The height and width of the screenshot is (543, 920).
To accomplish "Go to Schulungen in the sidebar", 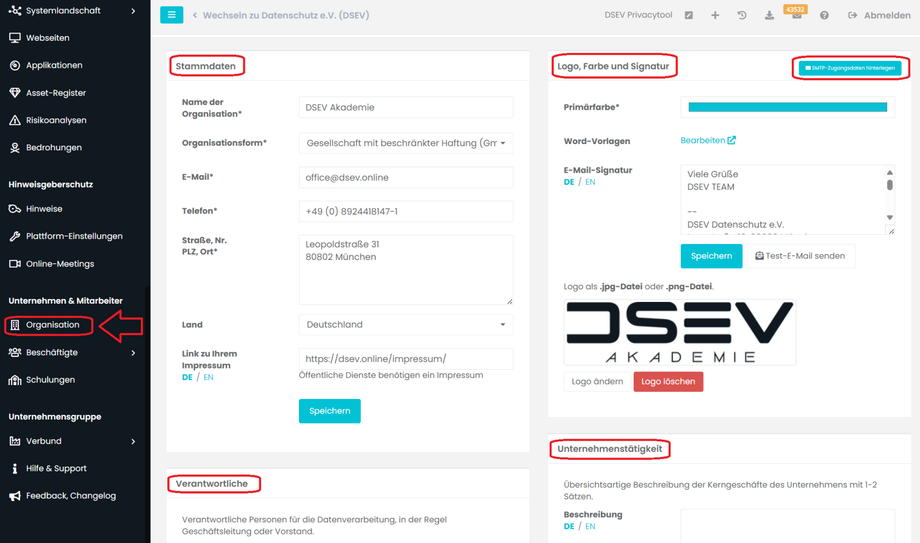I will coord(50,380).
